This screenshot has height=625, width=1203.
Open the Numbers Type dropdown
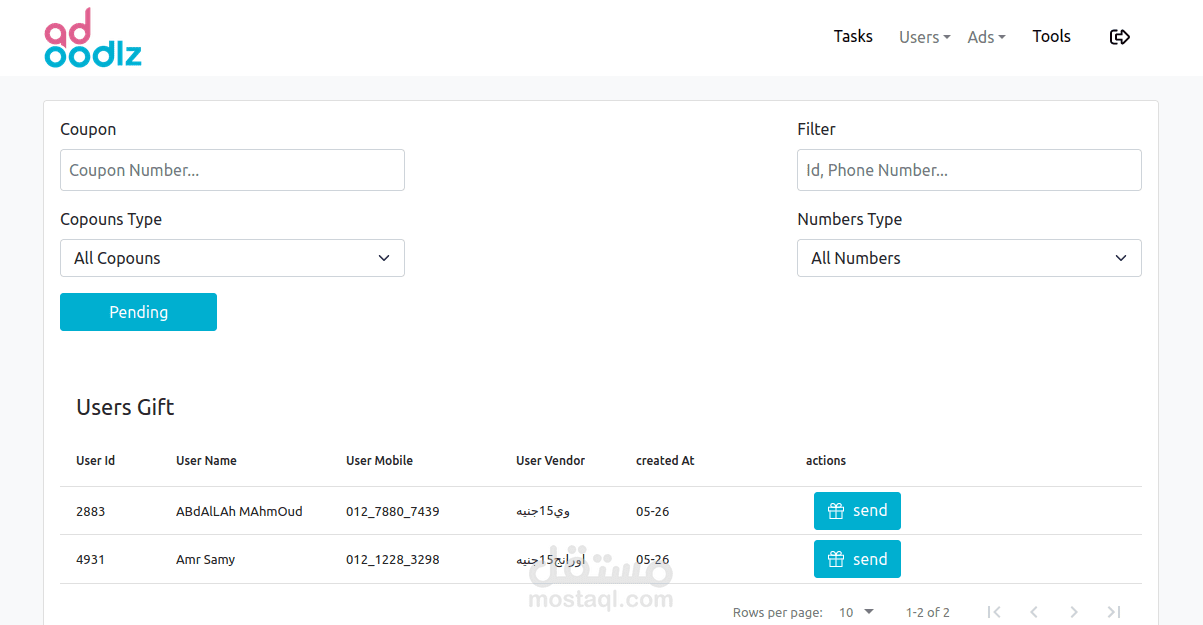click(x=969, y=258)
